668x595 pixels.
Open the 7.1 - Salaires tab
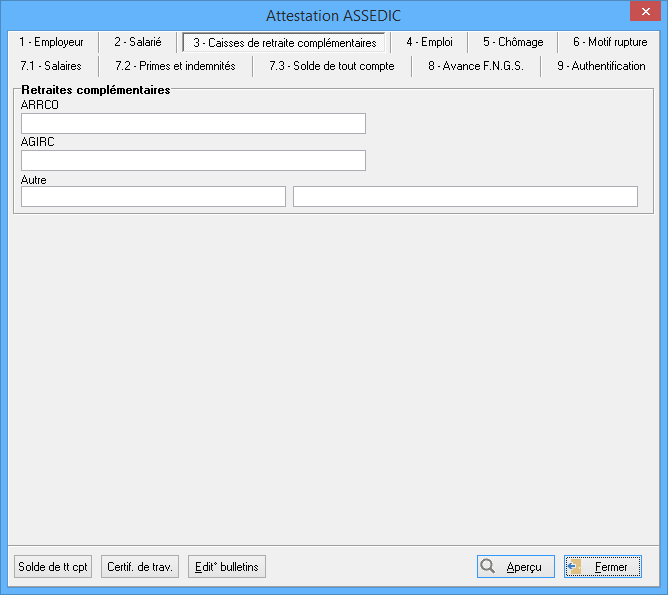[51, 66]
